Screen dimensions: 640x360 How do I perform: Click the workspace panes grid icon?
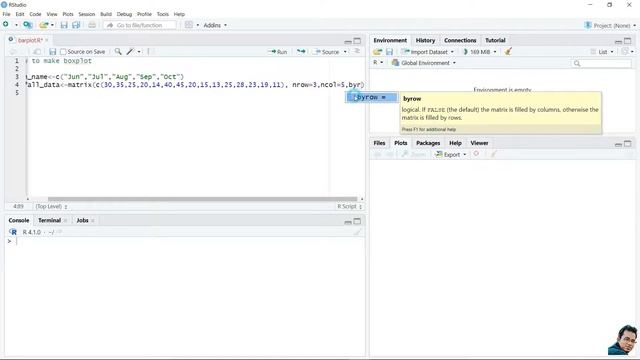tap(189, 25)
